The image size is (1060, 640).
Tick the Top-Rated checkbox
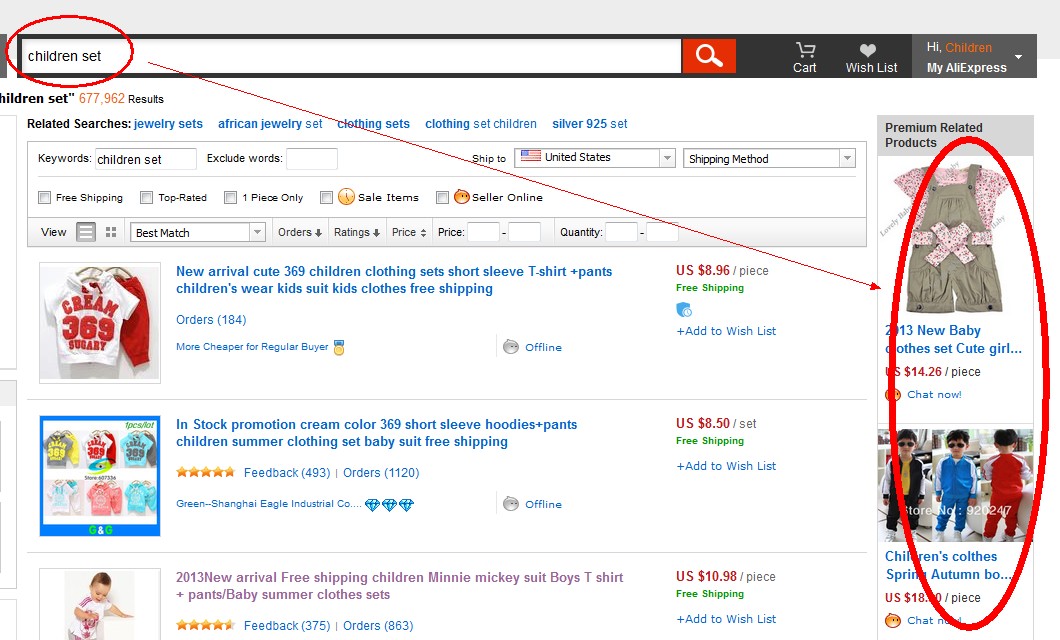pos(146,197)
